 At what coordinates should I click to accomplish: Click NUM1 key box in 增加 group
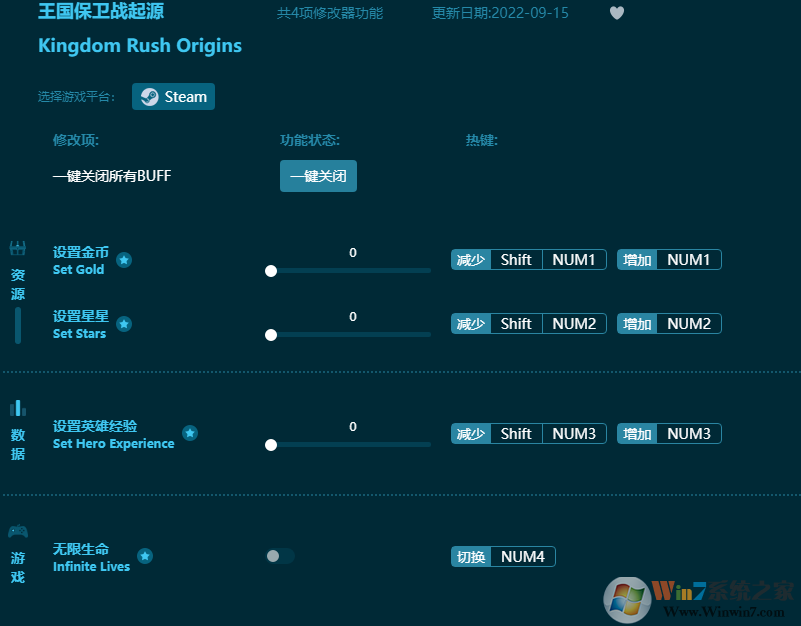click(x=689, y=260)
